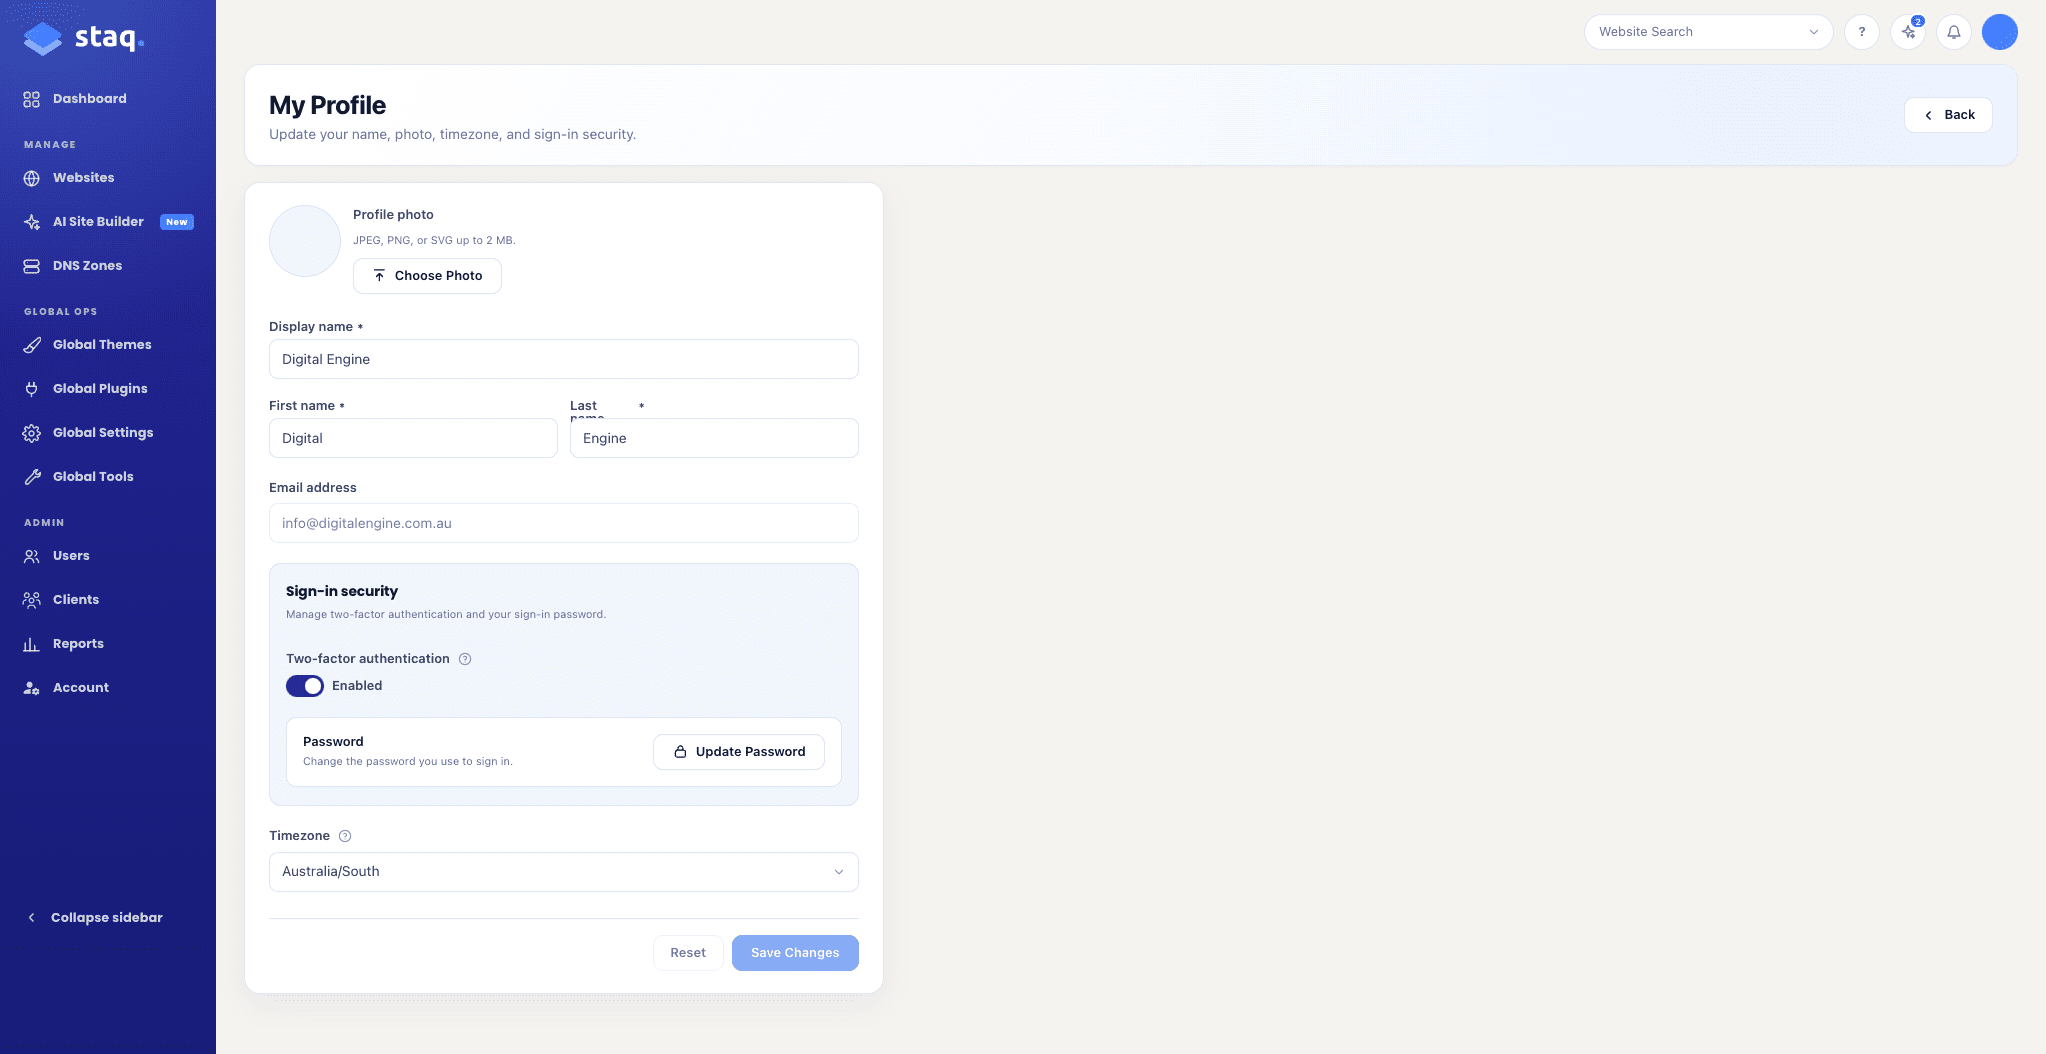The height and width of the screenshot is (1054, 2046).
Task: Open the Timezone dropdown
Action: [564, 872]
